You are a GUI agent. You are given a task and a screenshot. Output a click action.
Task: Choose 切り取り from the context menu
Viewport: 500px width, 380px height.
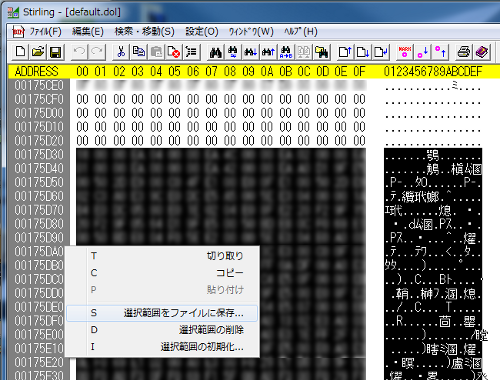[163, 256]
